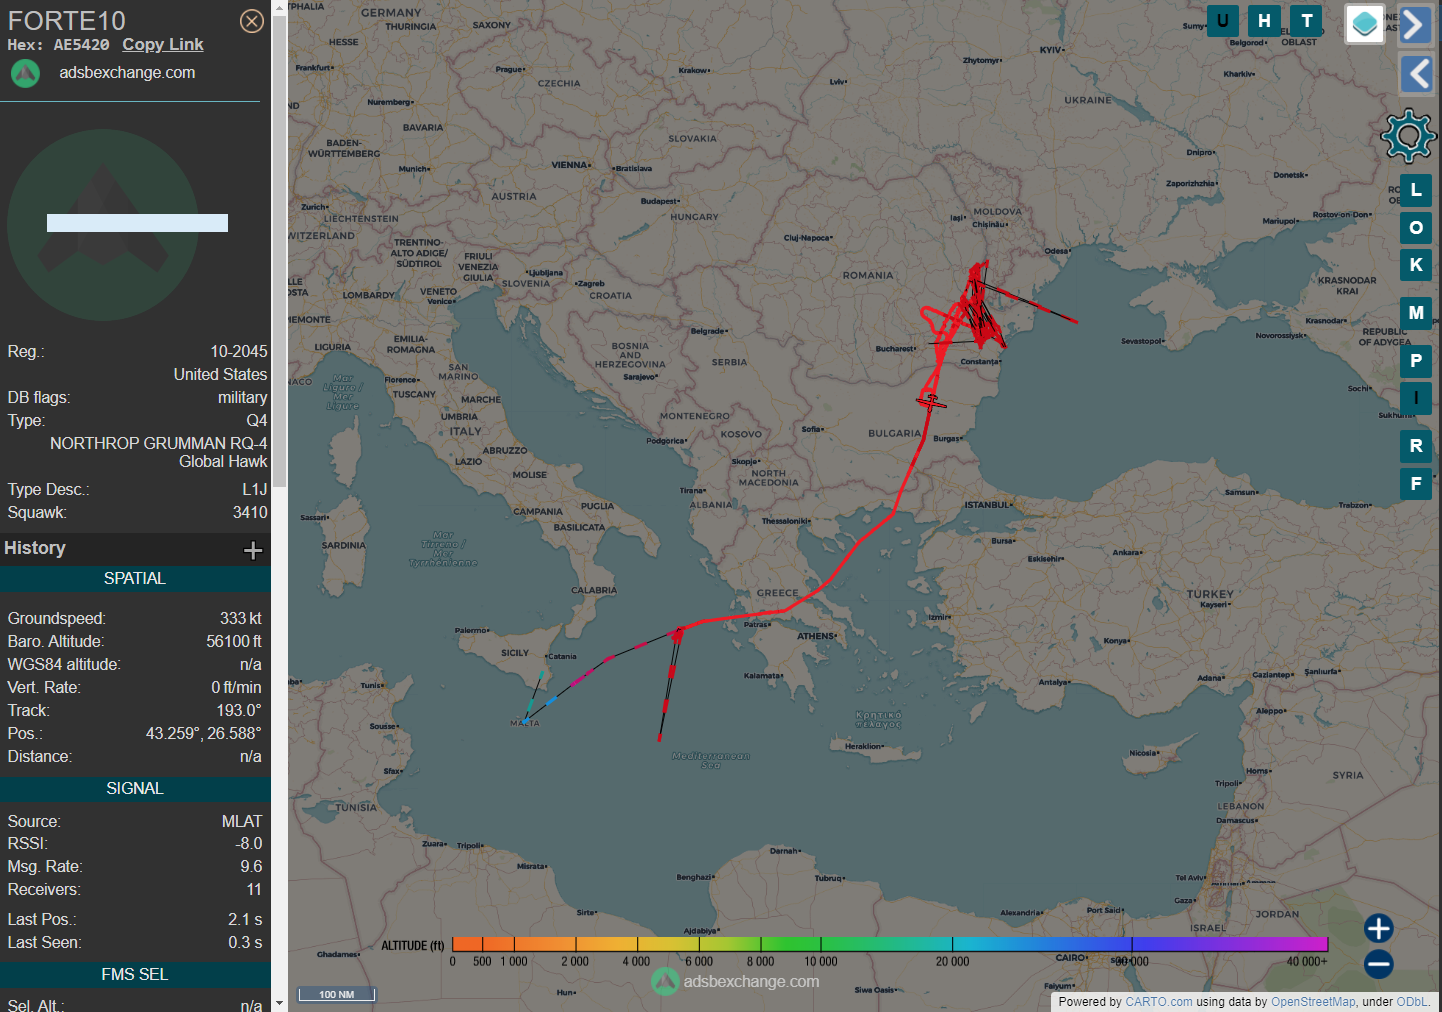
Task: Click the DB flags military value
Action: (243, 398)
